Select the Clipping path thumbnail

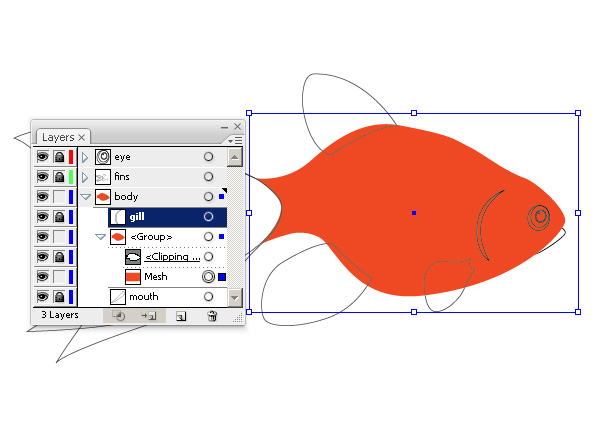point(133,257)
